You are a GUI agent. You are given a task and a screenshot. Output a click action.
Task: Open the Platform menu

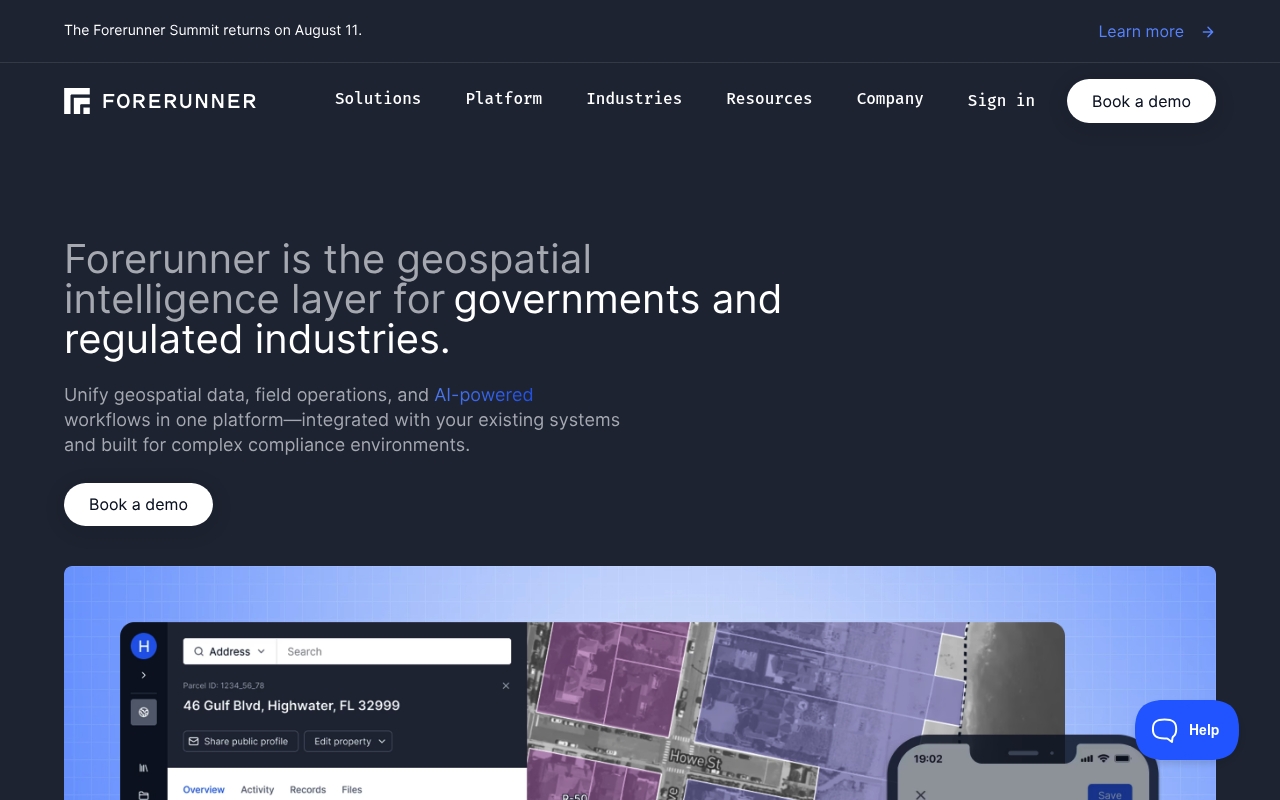[504, 98]
